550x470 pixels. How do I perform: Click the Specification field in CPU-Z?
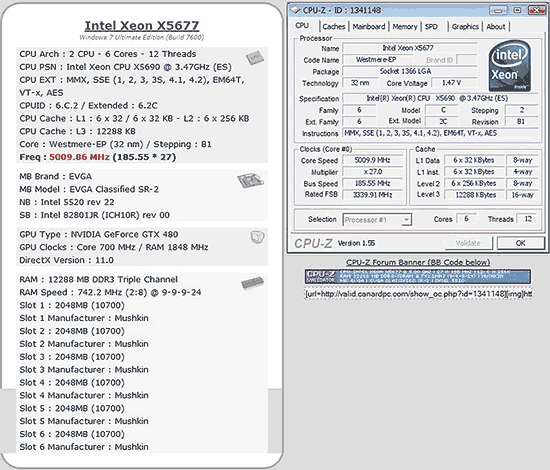[x=440, y=98]
